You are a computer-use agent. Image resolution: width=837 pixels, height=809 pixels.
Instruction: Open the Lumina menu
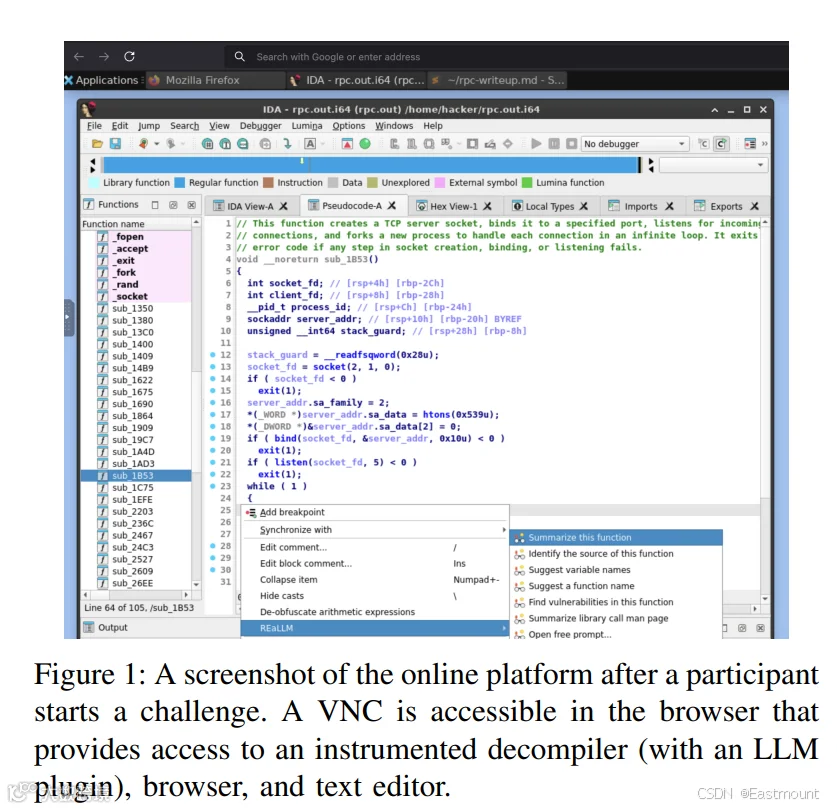click(307, 126)
